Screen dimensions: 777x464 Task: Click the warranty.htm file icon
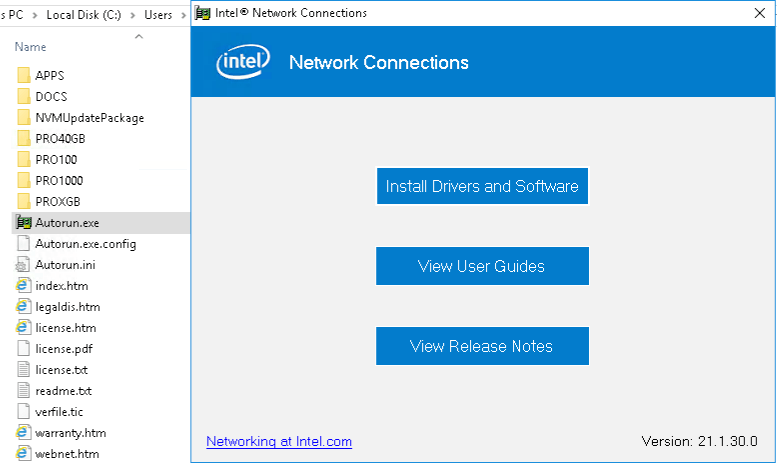click(x=24, y=432)
